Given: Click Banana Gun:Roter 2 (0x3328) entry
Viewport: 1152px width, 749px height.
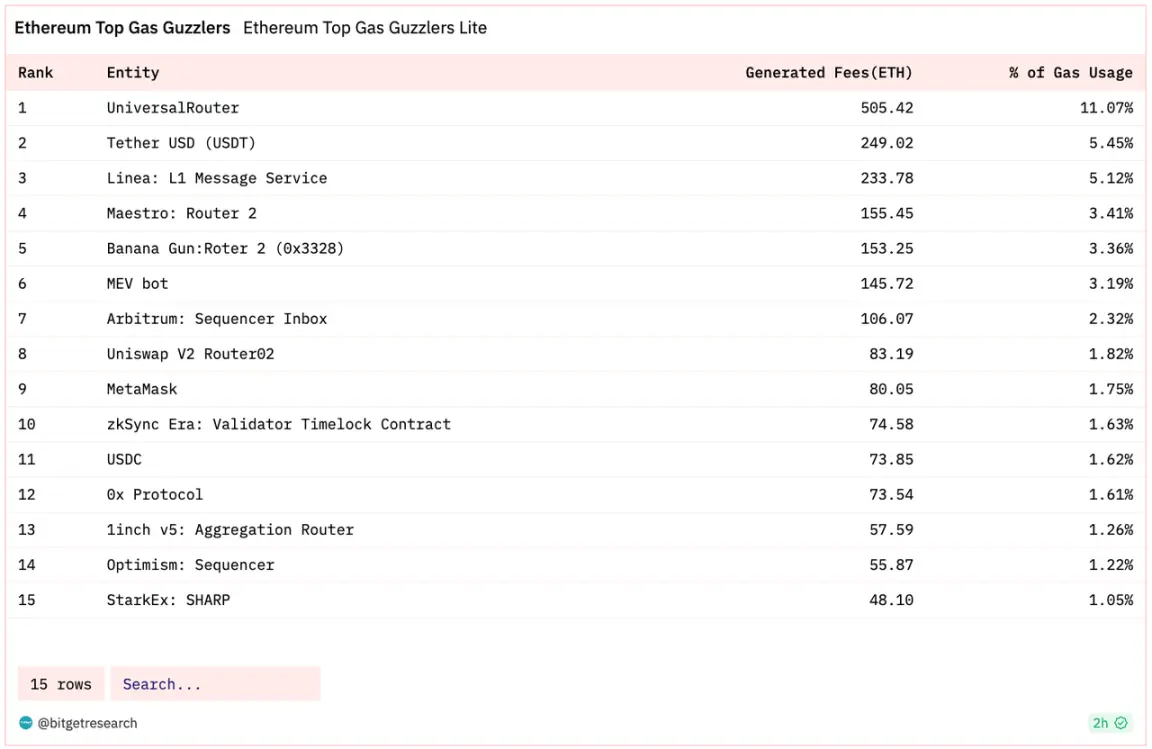Looking at the screenshot, I should tap(225, 248).
